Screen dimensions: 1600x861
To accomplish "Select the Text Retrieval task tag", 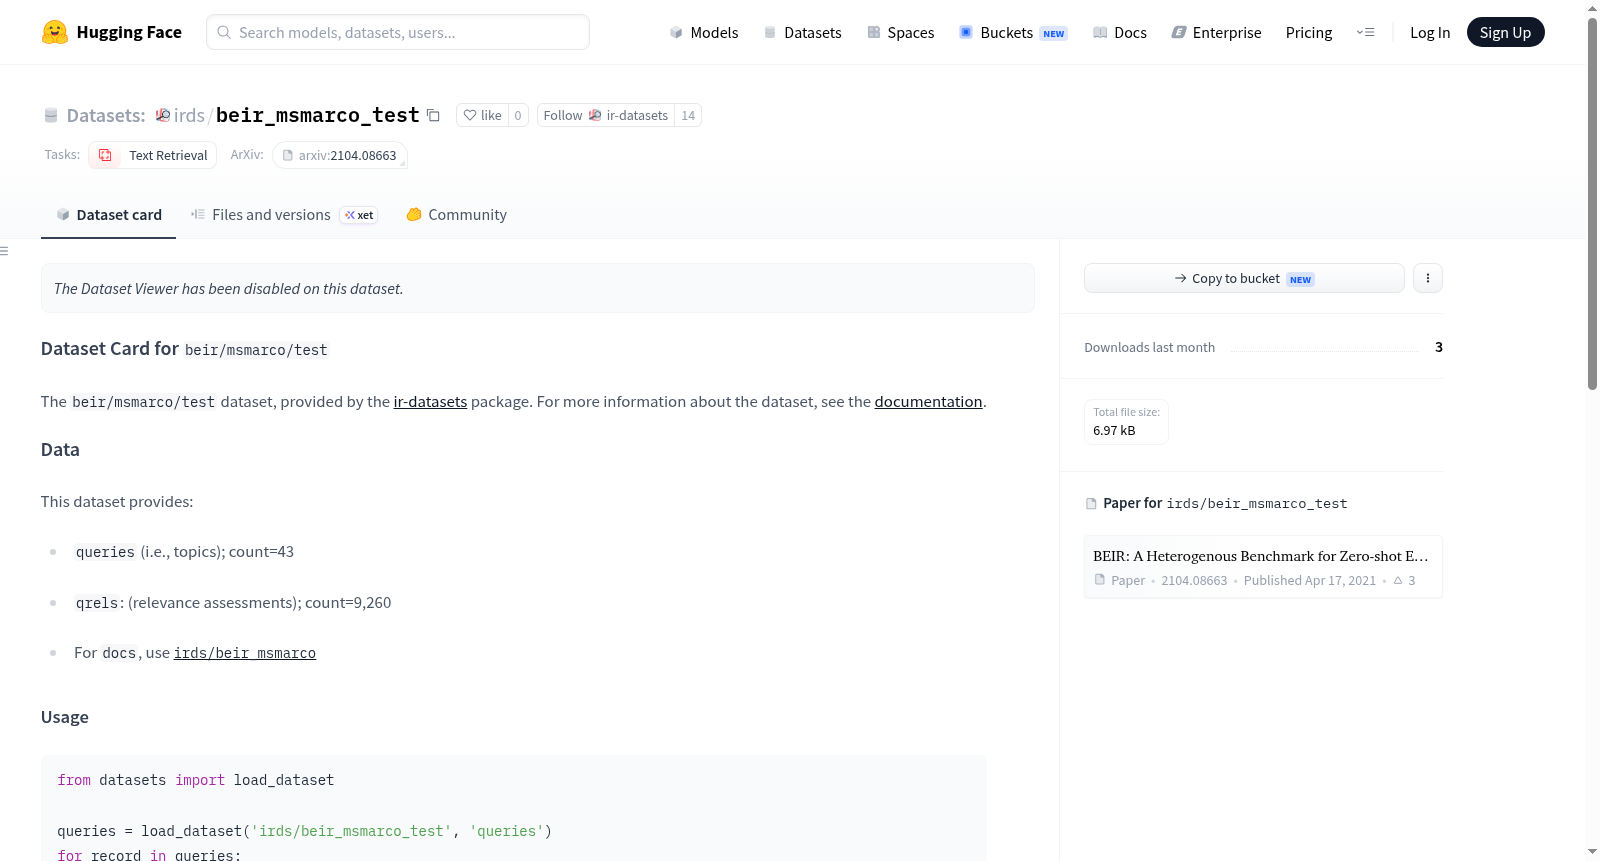I will pyautogui.click(x=153, y=155).
